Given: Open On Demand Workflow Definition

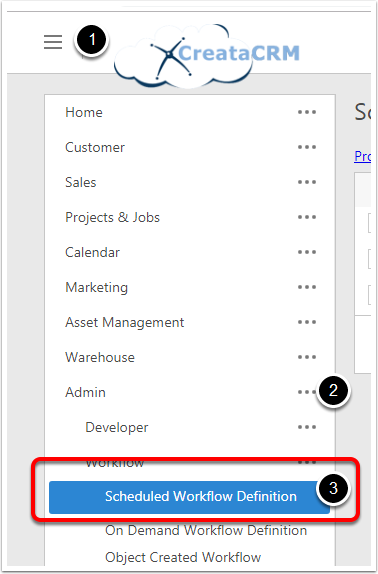Looking at the screenshot, I should pos(206,530).
